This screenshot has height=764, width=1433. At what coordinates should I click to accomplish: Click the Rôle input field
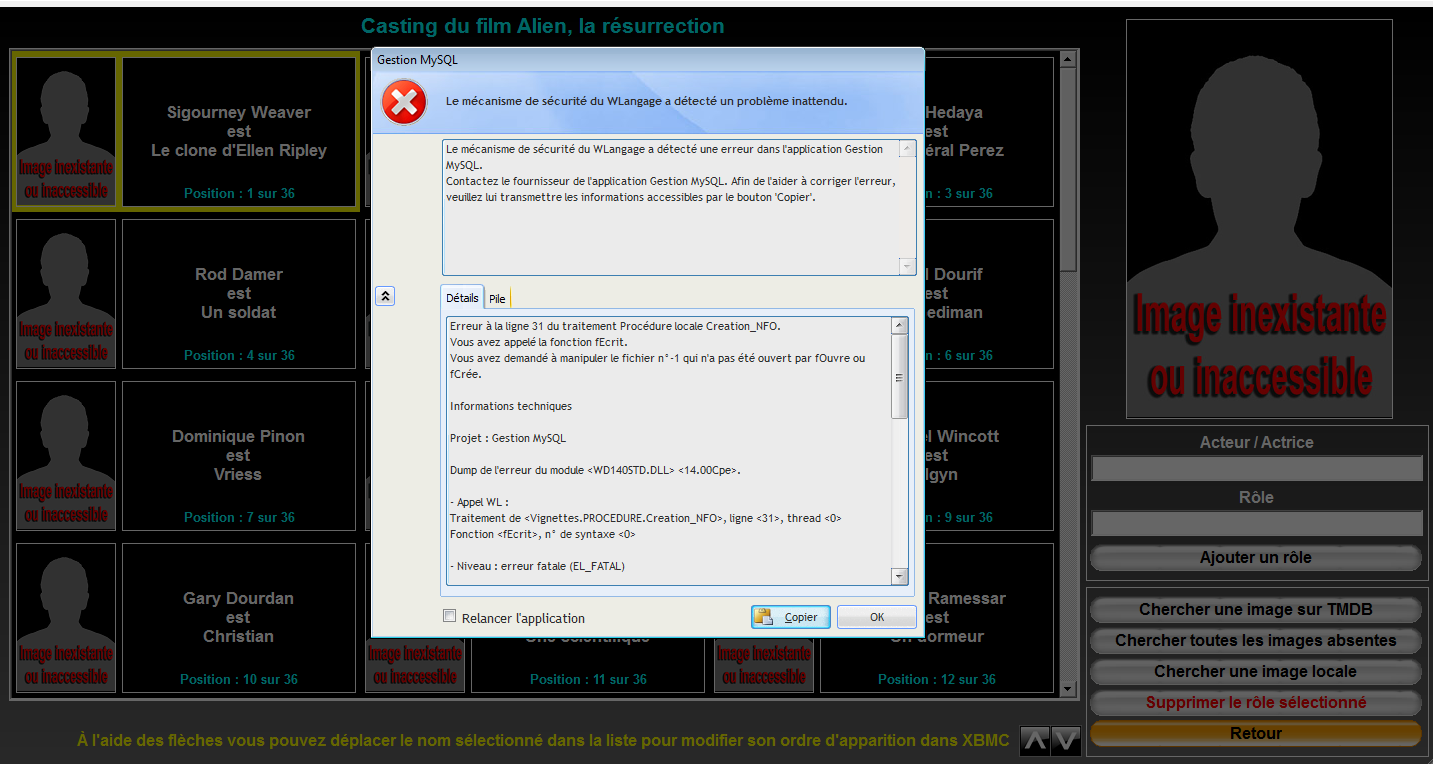(1256, 523)
